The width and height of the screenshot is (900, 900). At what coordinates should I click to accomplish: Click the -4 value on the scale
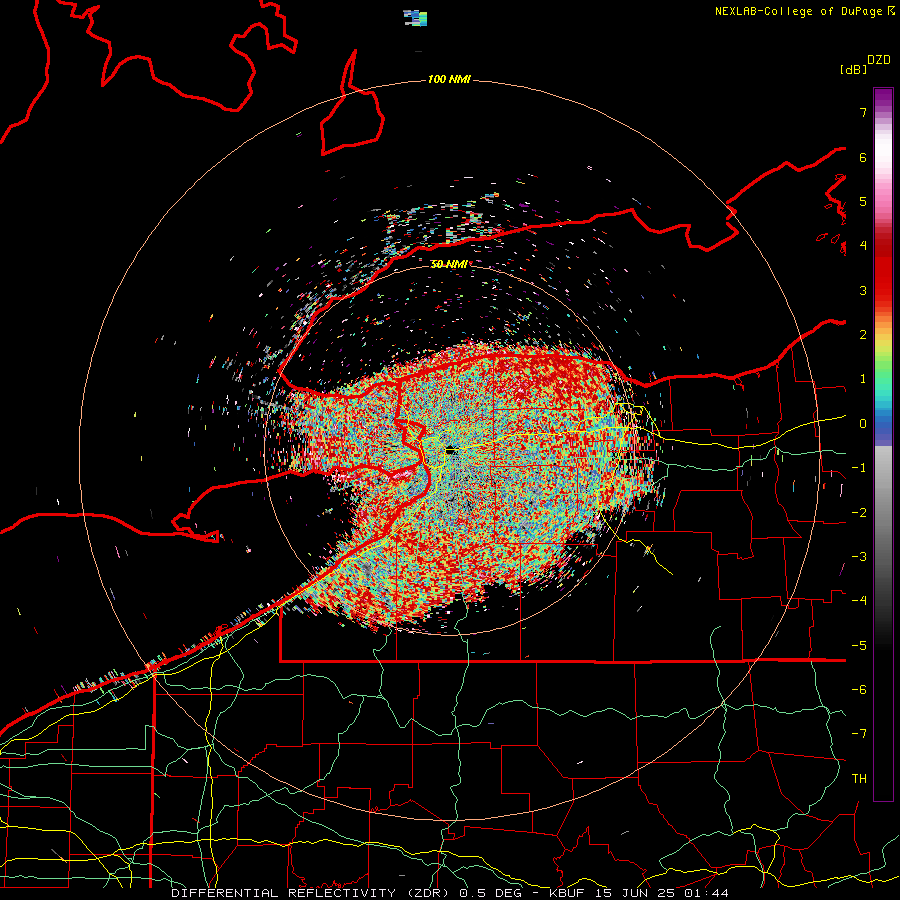tap(859, 601)
